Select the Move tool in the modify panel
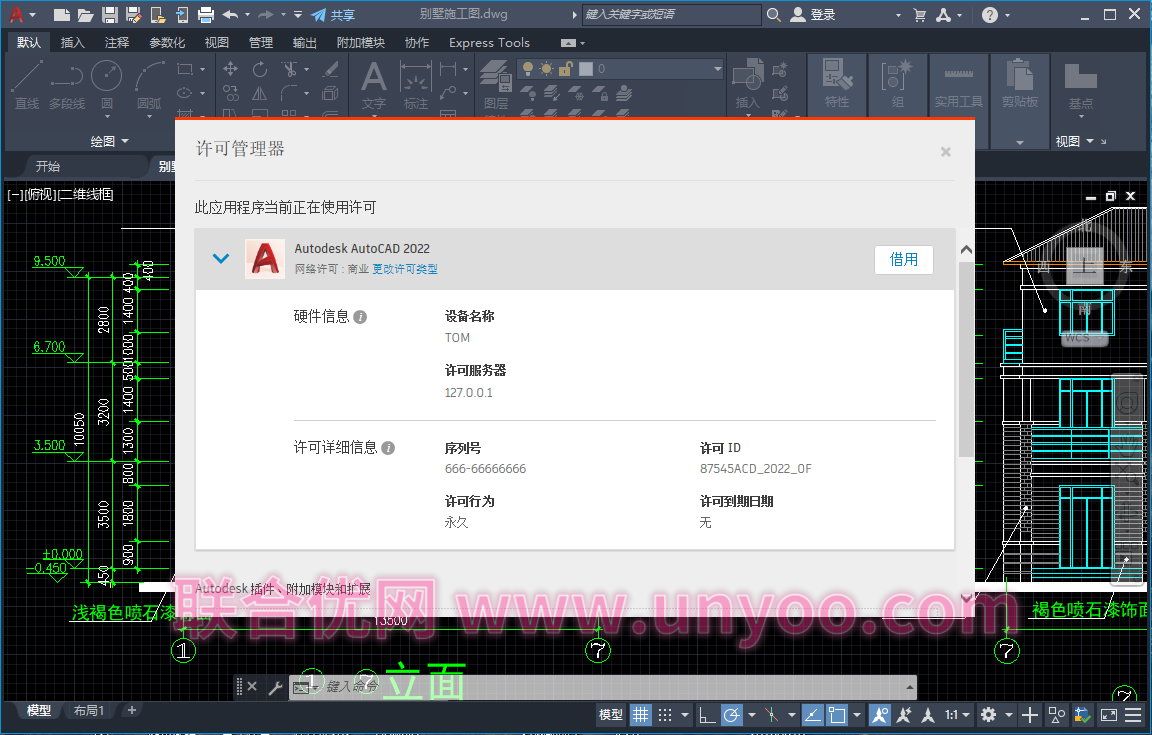Viewport: 1152px width, 735px height. pyautogui.click(x=230, y=69)
